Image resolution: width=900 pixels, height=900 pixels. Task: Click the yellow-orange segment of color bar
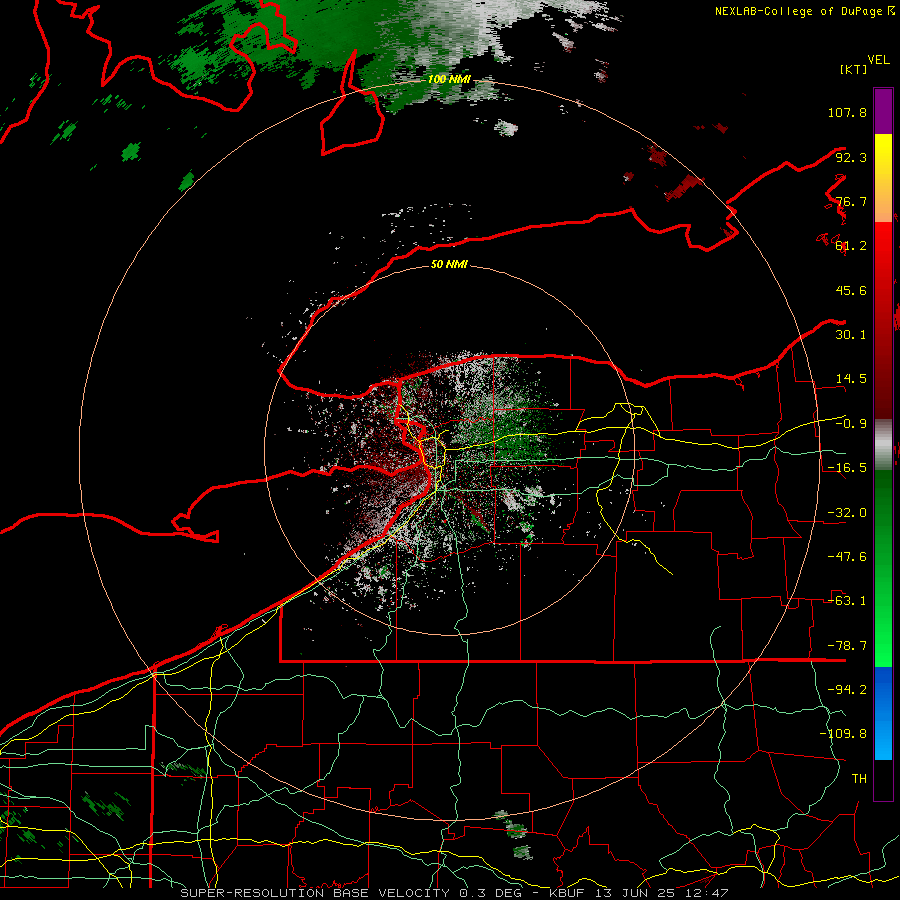[x=883, y=178]
